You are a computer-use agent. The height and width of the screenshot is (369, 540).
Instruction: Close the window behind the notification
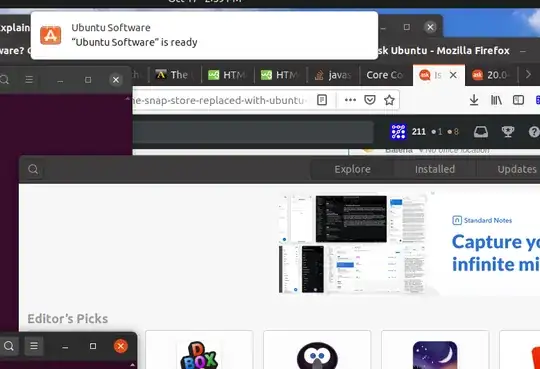[430, 27]
